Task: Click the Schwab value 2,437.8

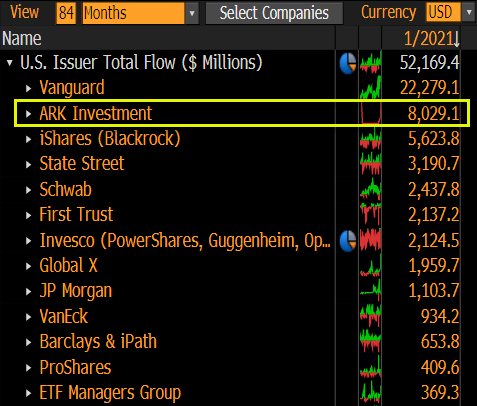Action: point(434,189)
